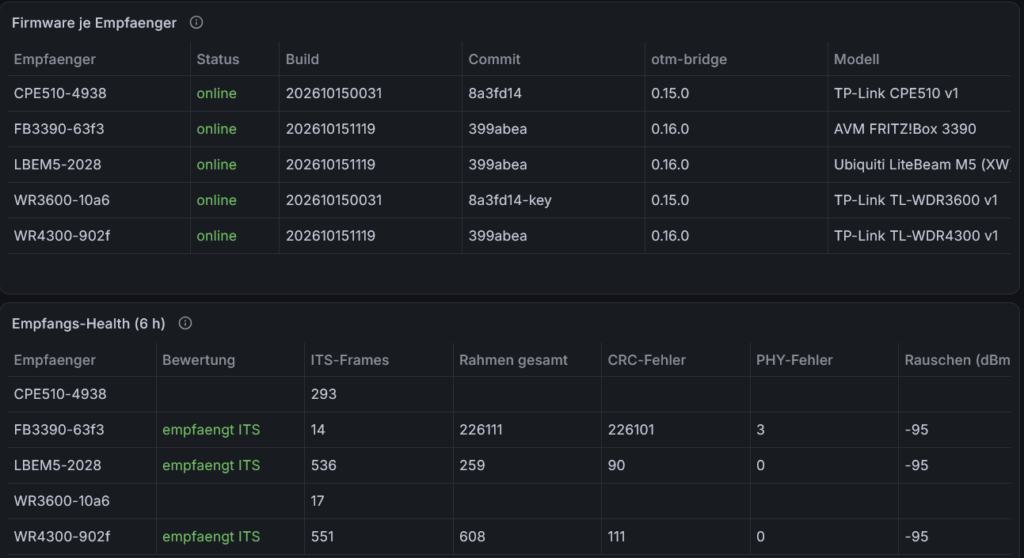Sort firmware table by Status column header
This screenshot has height=558, width=1024.
click(x=217, y=59)
